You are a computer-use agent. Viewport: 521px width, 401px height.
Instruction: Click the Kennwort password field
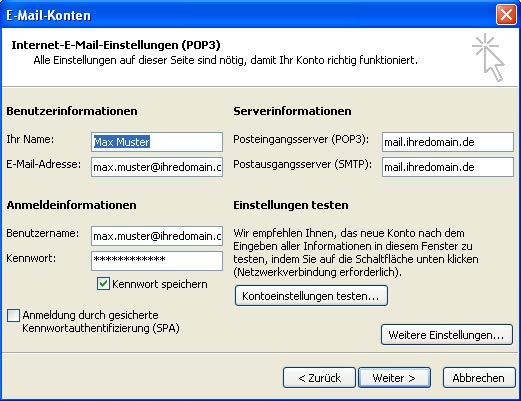pos(157,261)
